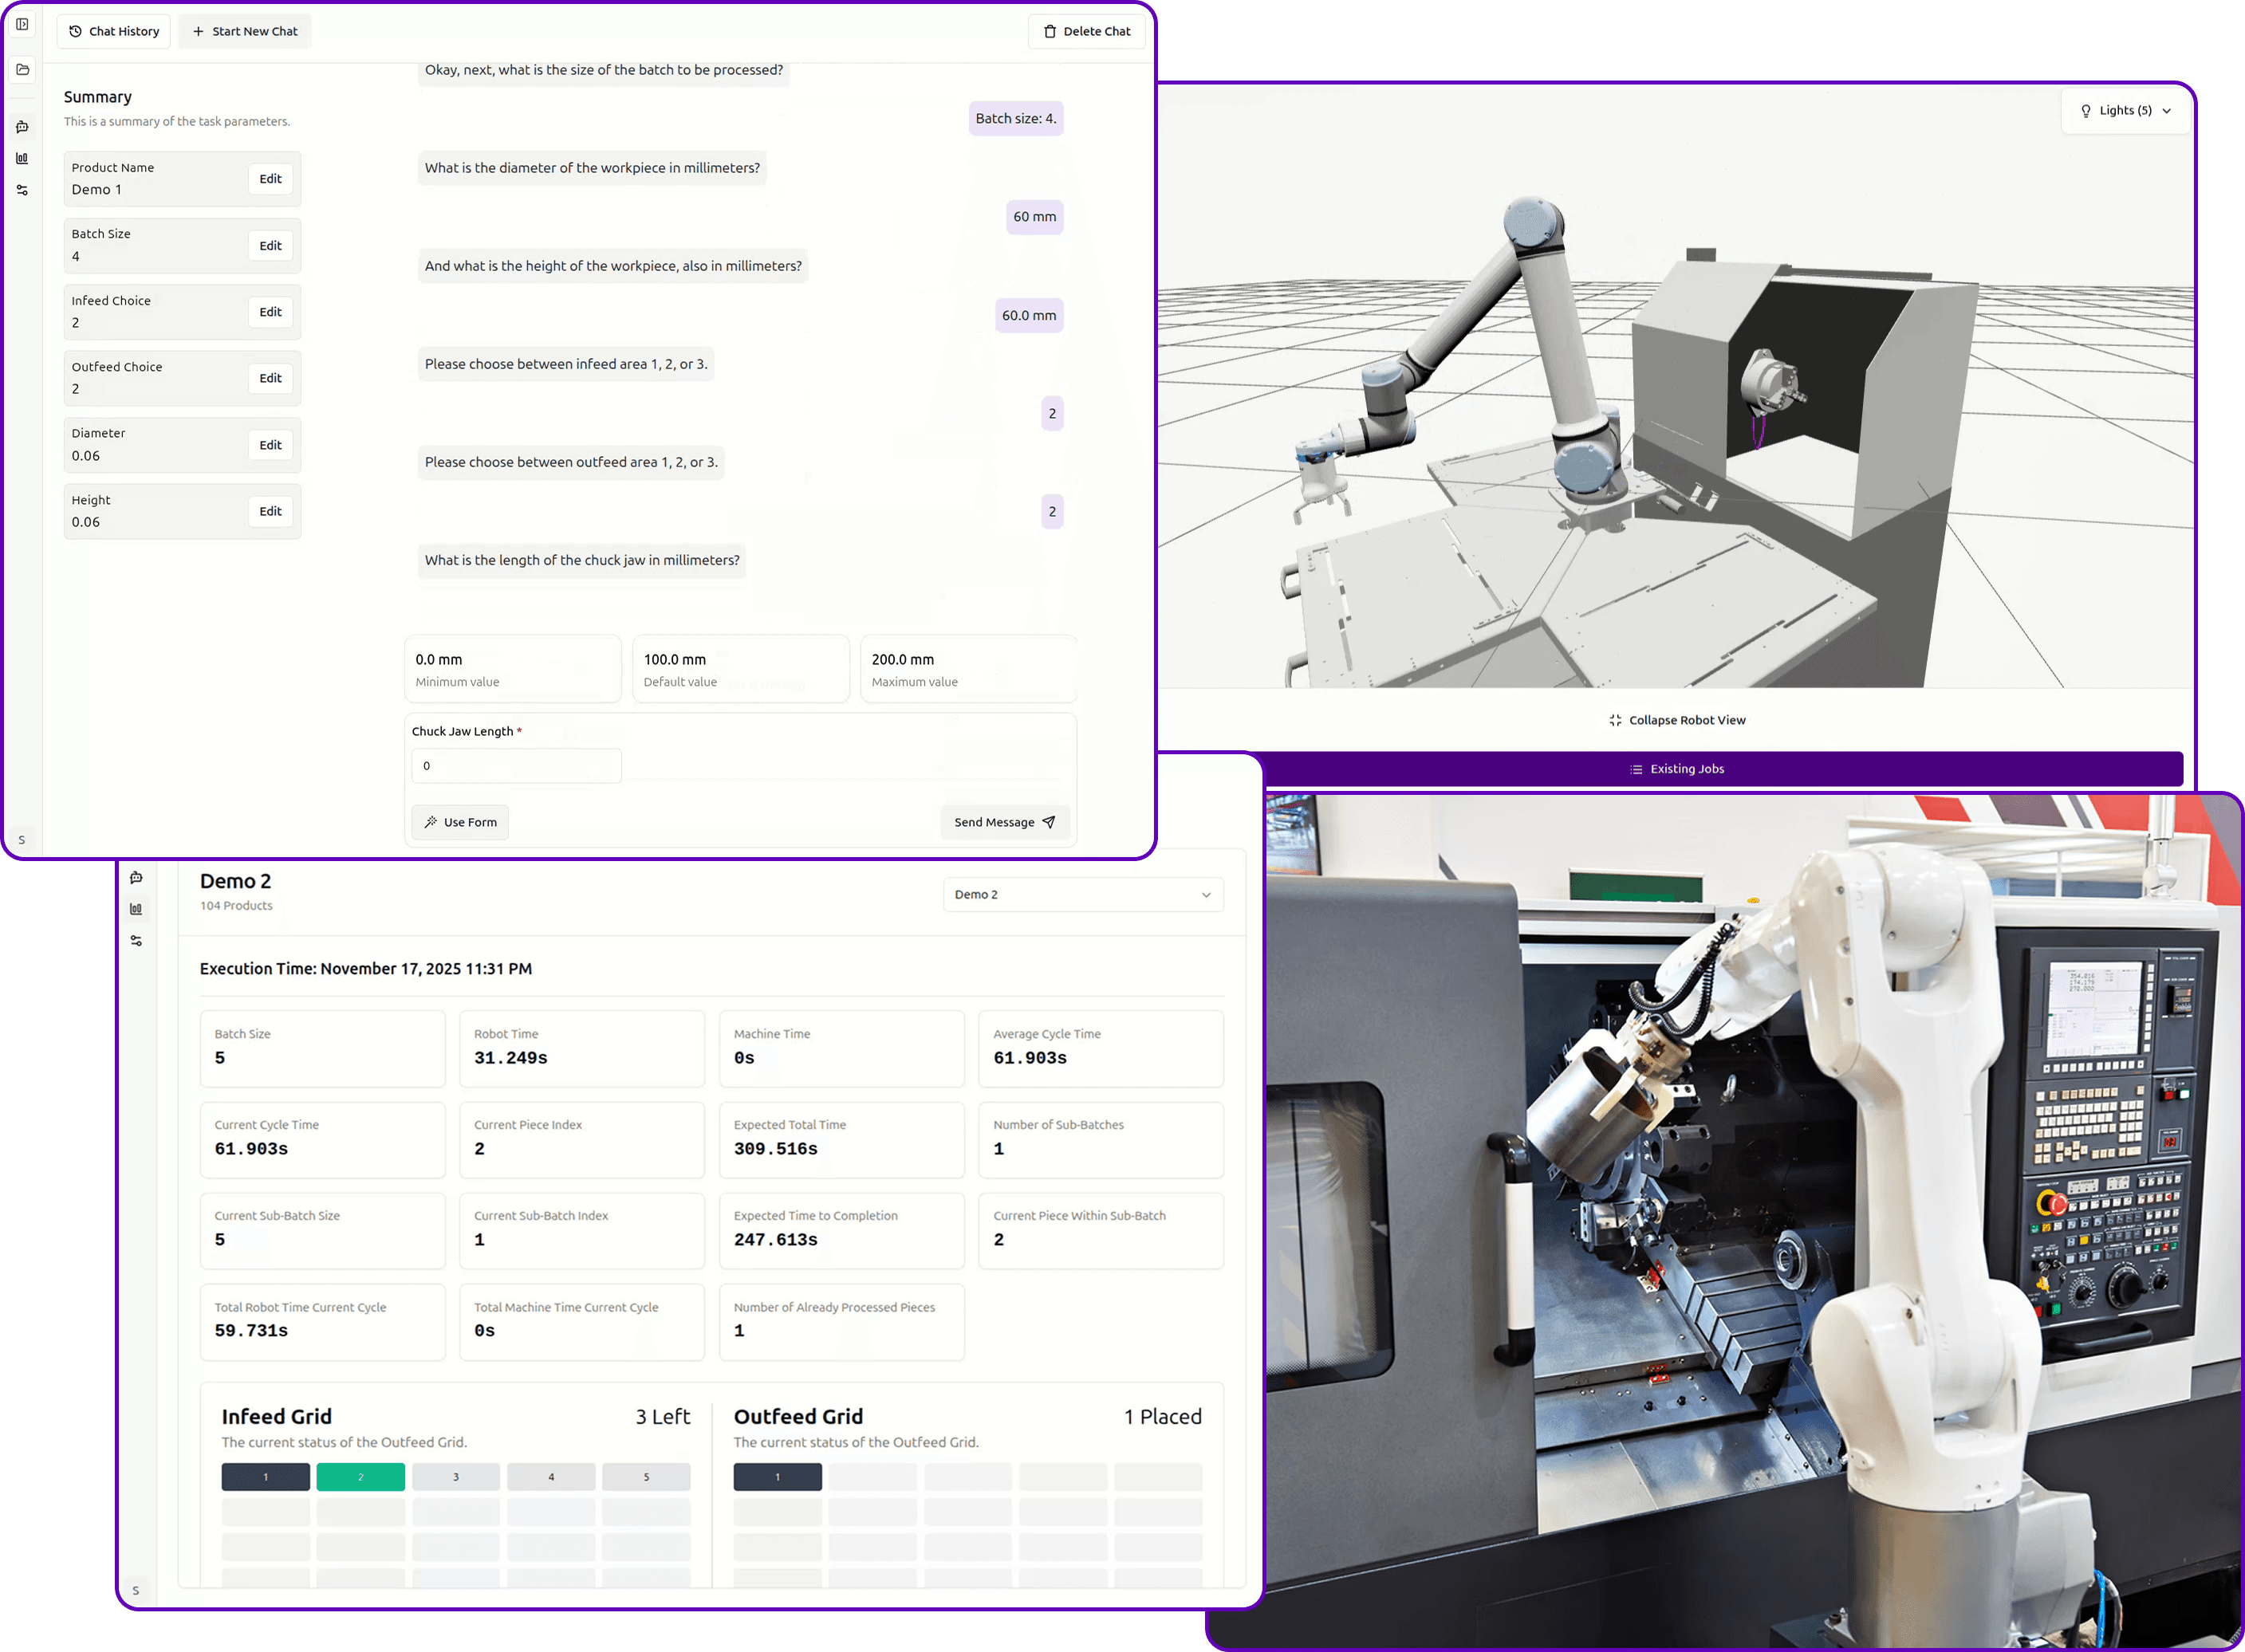
Task: Open bar chart statistics icon in upper sidebar
Action: (x=22, y=158)
